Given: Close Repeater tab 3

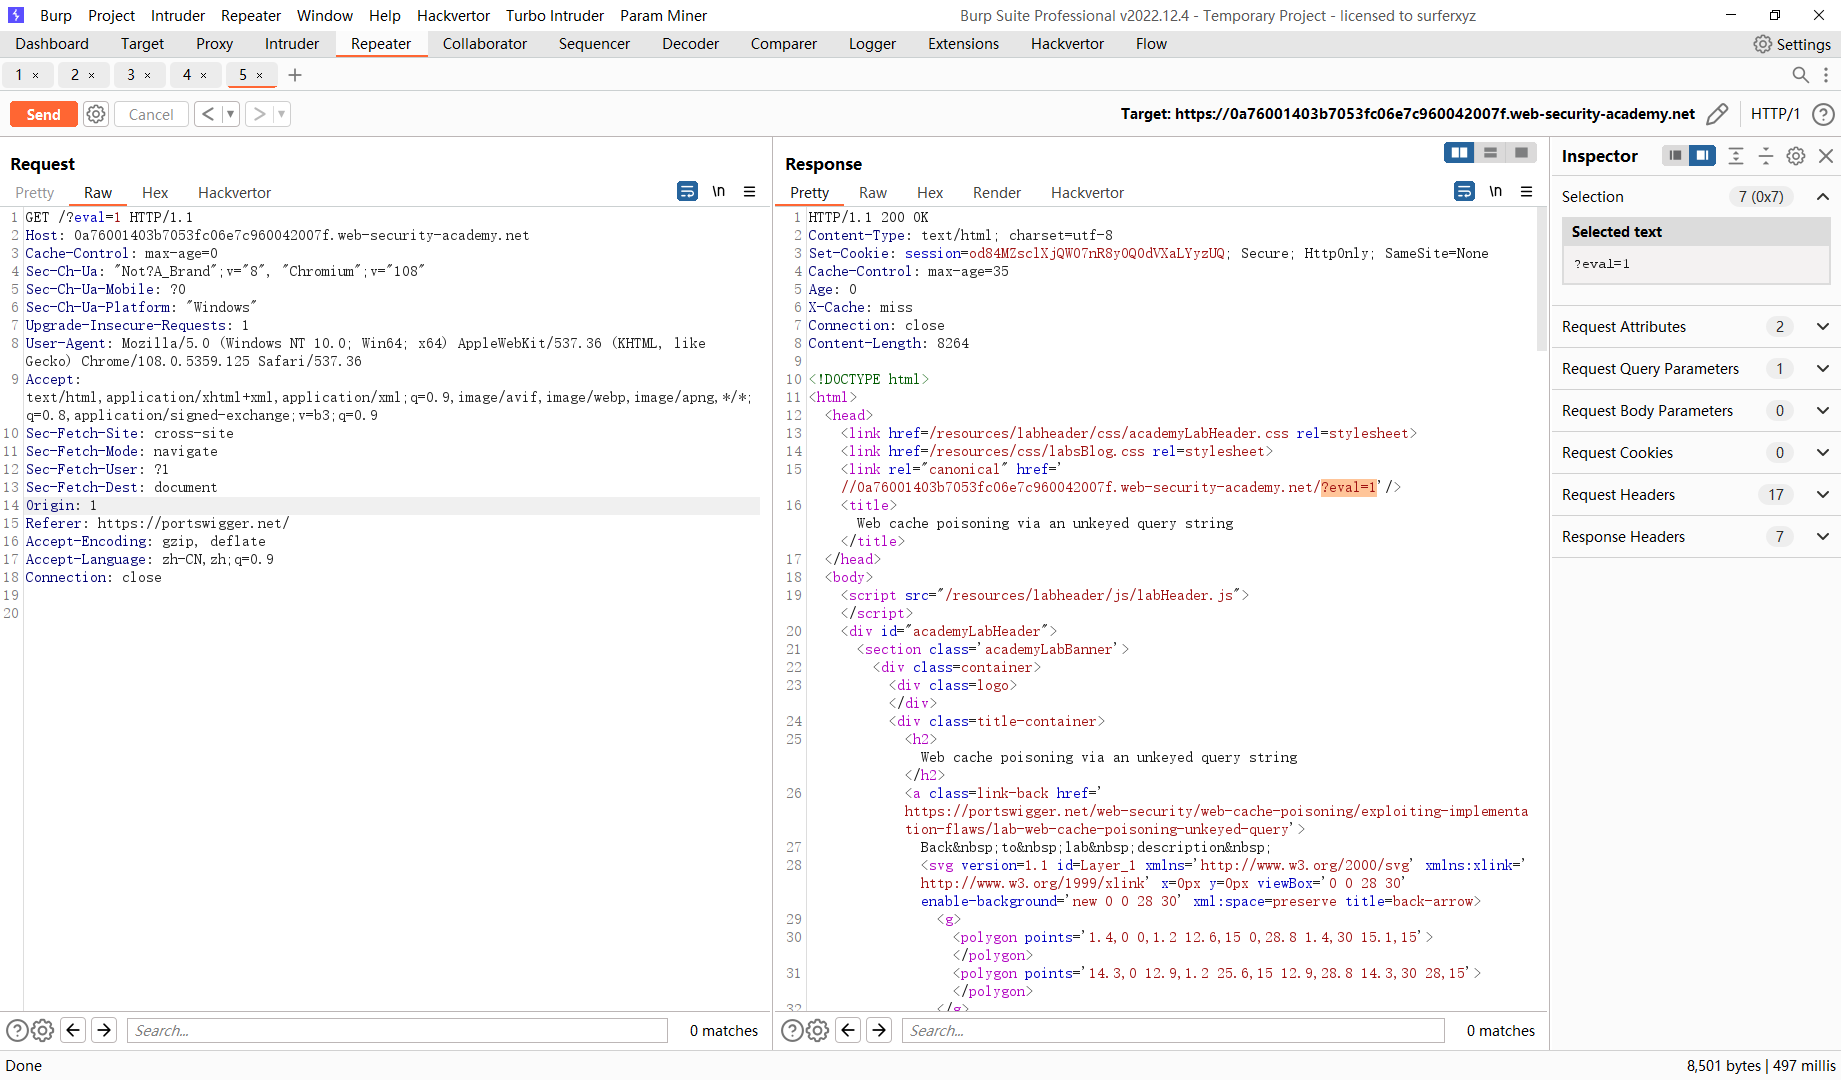Looking at the screenshot, I should pyautogui.click(x=148, y=75).
